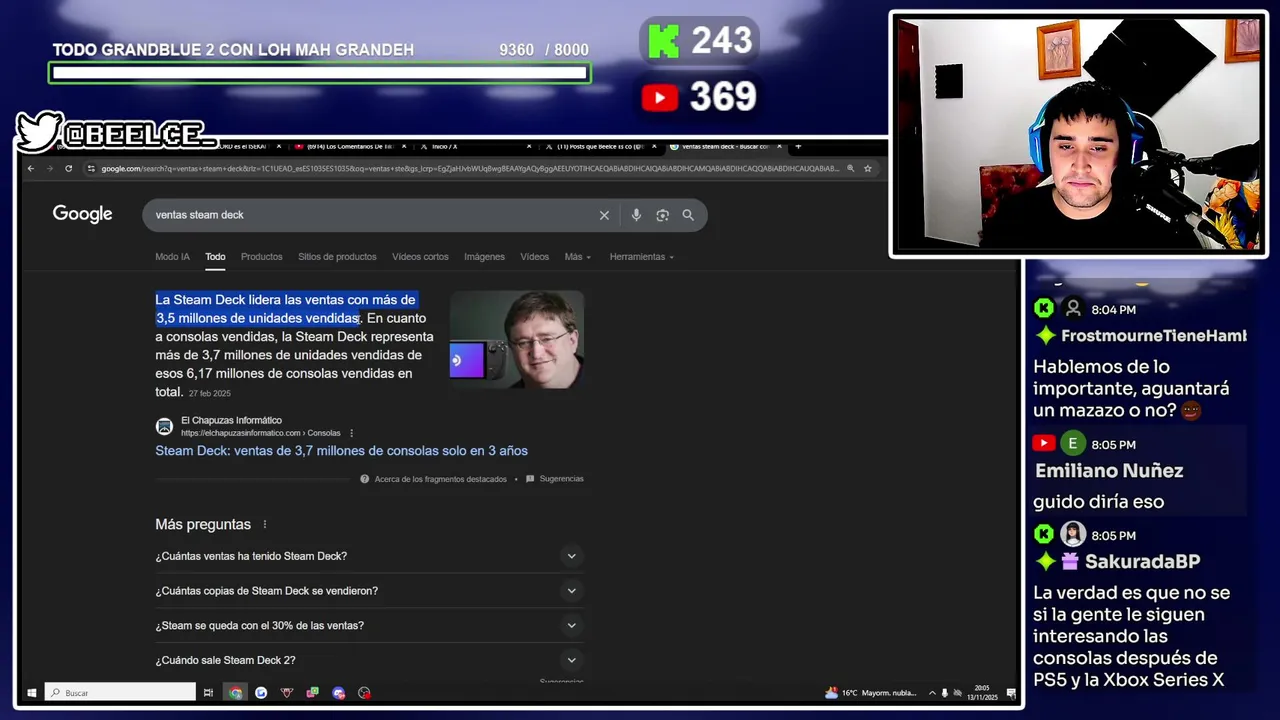This screenshot has width=1280, height=720.
Task: Bookmark this page with the star icon
Action: coord(868,168)
